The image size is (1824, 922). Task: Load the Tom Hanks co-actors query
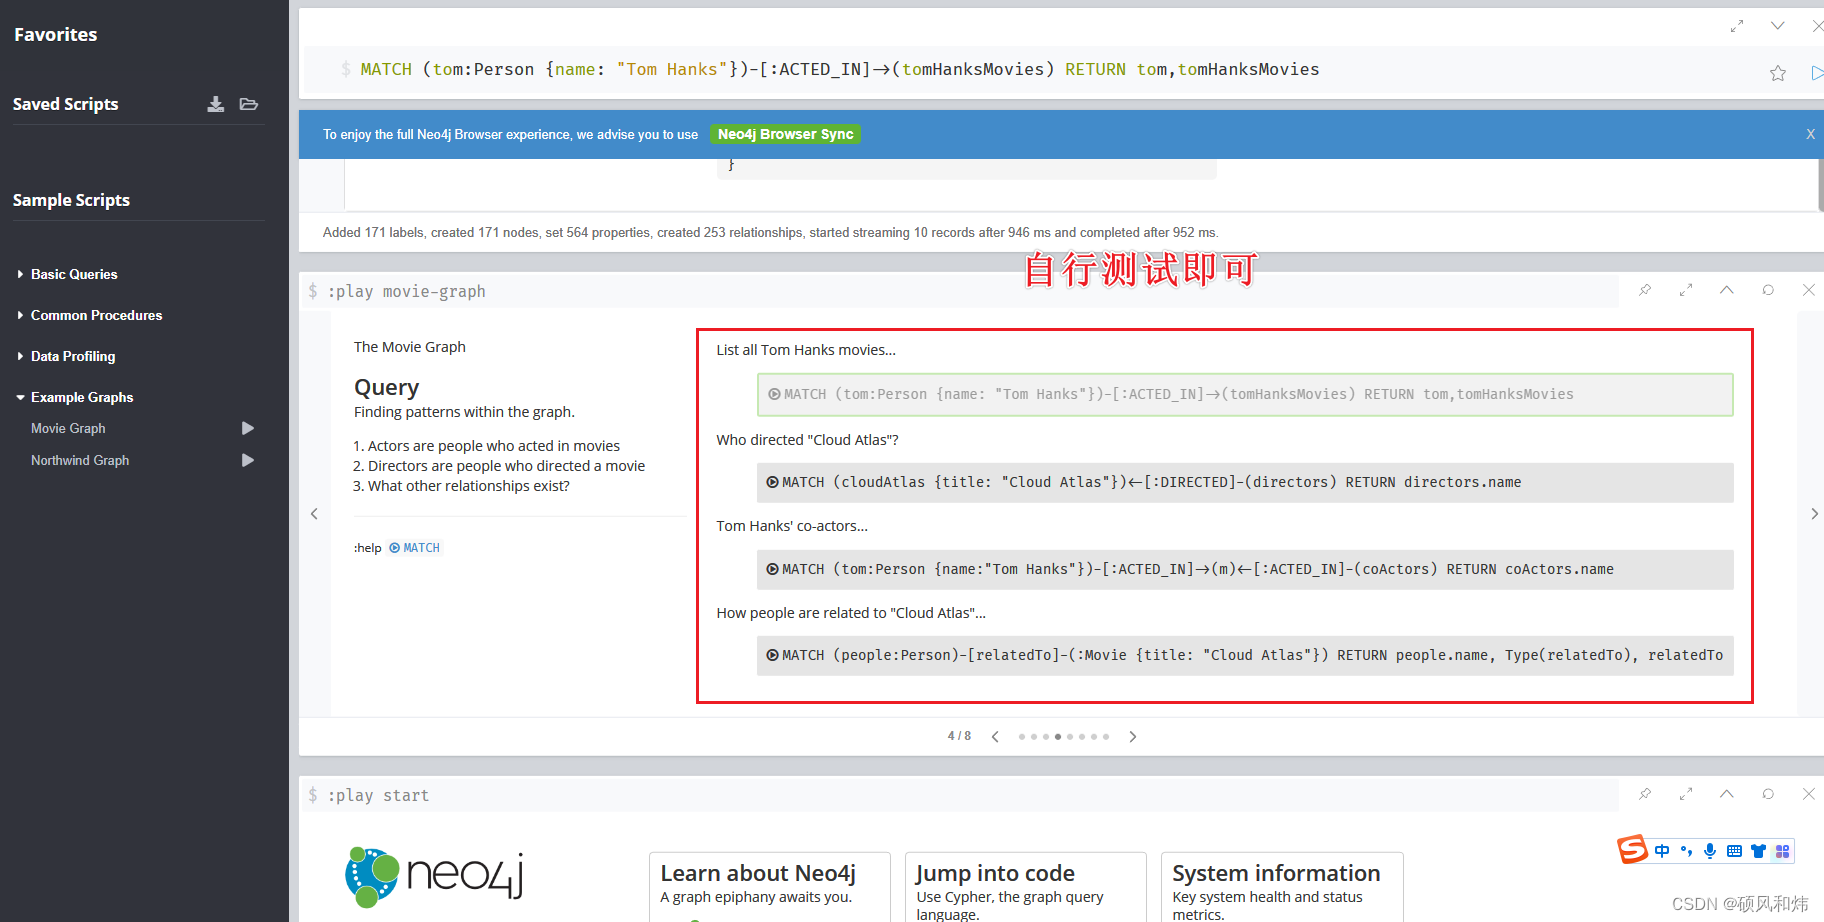pyautogui.click(x=1245, y=569)
